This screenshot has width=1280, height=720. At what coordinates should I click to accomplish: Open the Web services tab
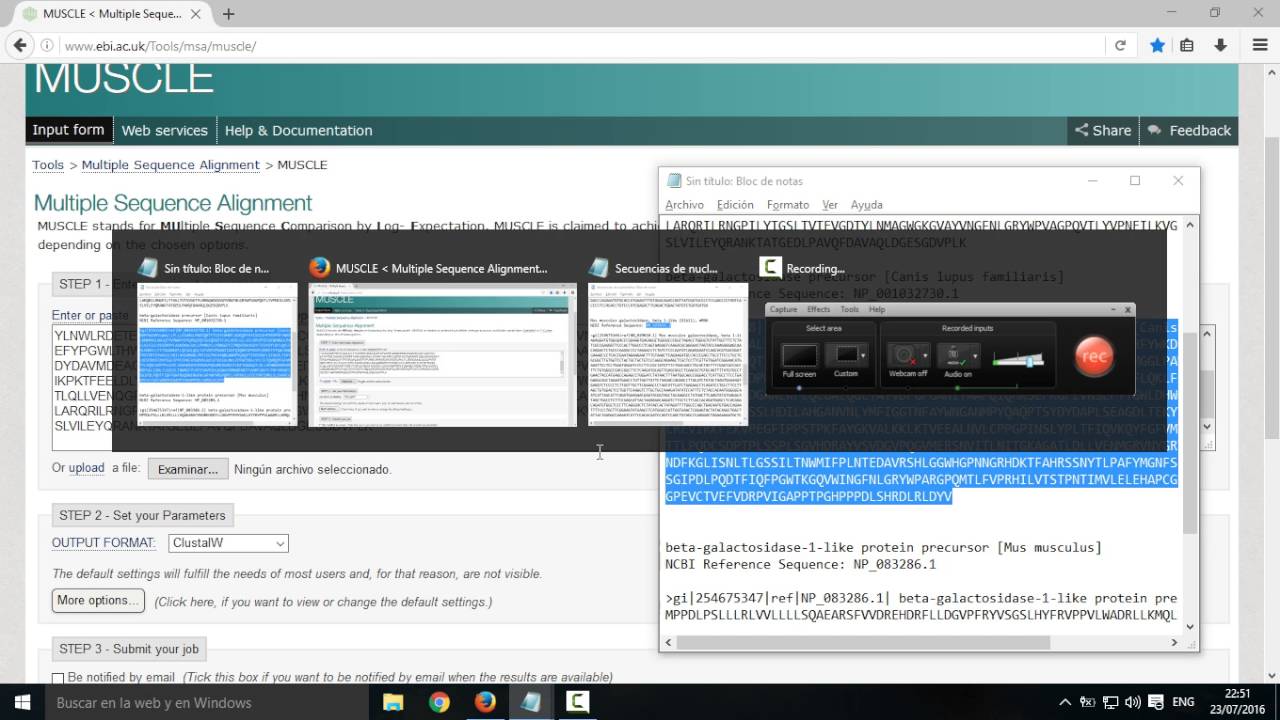164,131
